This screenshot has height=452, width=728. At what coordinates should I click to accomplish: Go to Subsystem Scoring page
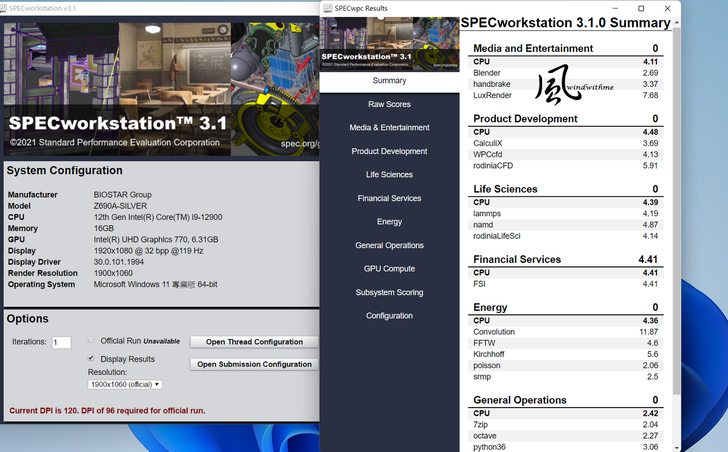[x=389, y=292]
